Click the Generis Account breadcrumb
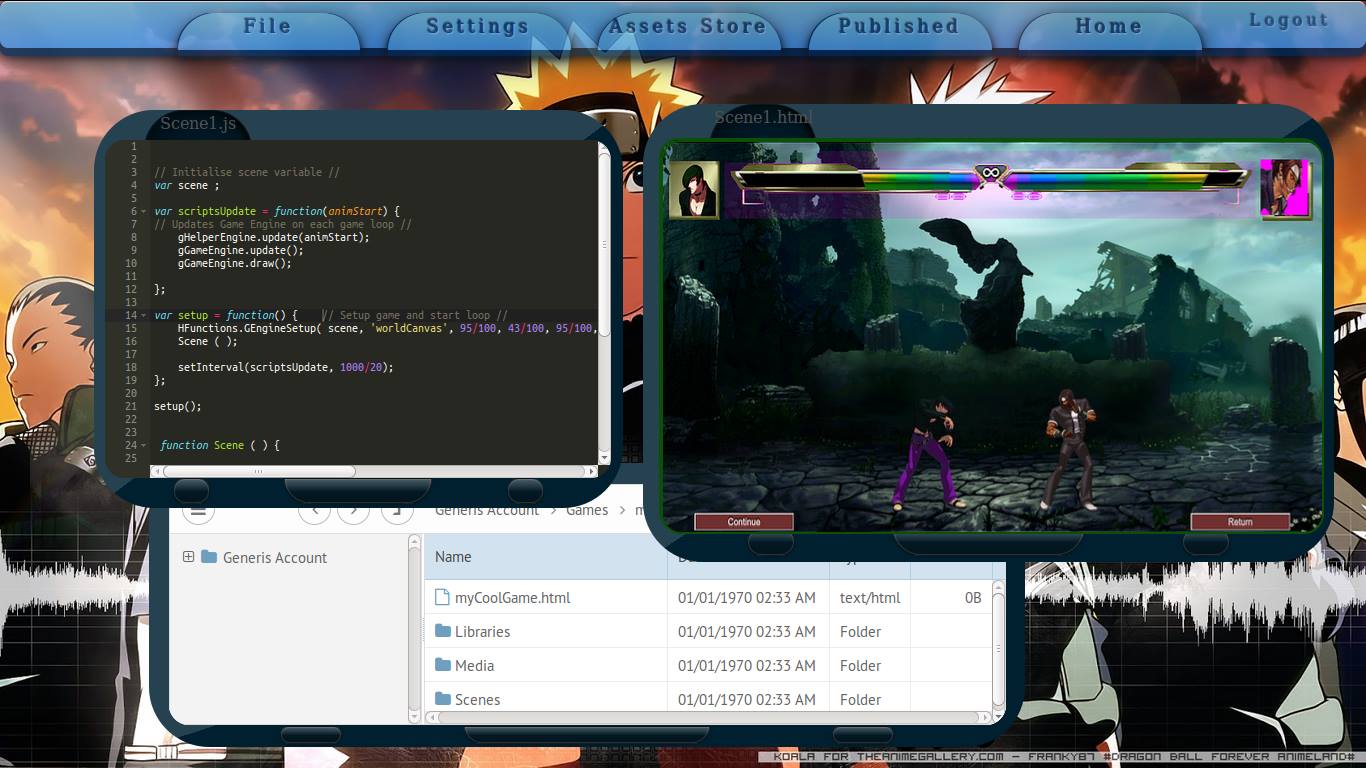This screenshot has height=768, width=1366. [x=487, y=511]
